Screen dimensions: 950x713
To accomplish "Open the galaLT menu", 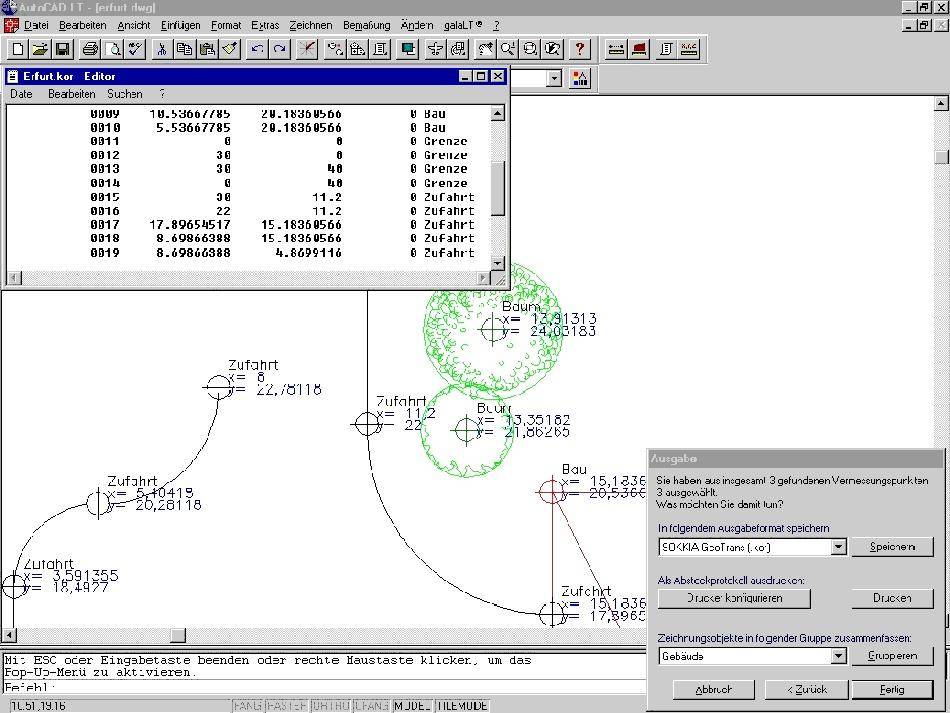I will click(x=463, y=25).
